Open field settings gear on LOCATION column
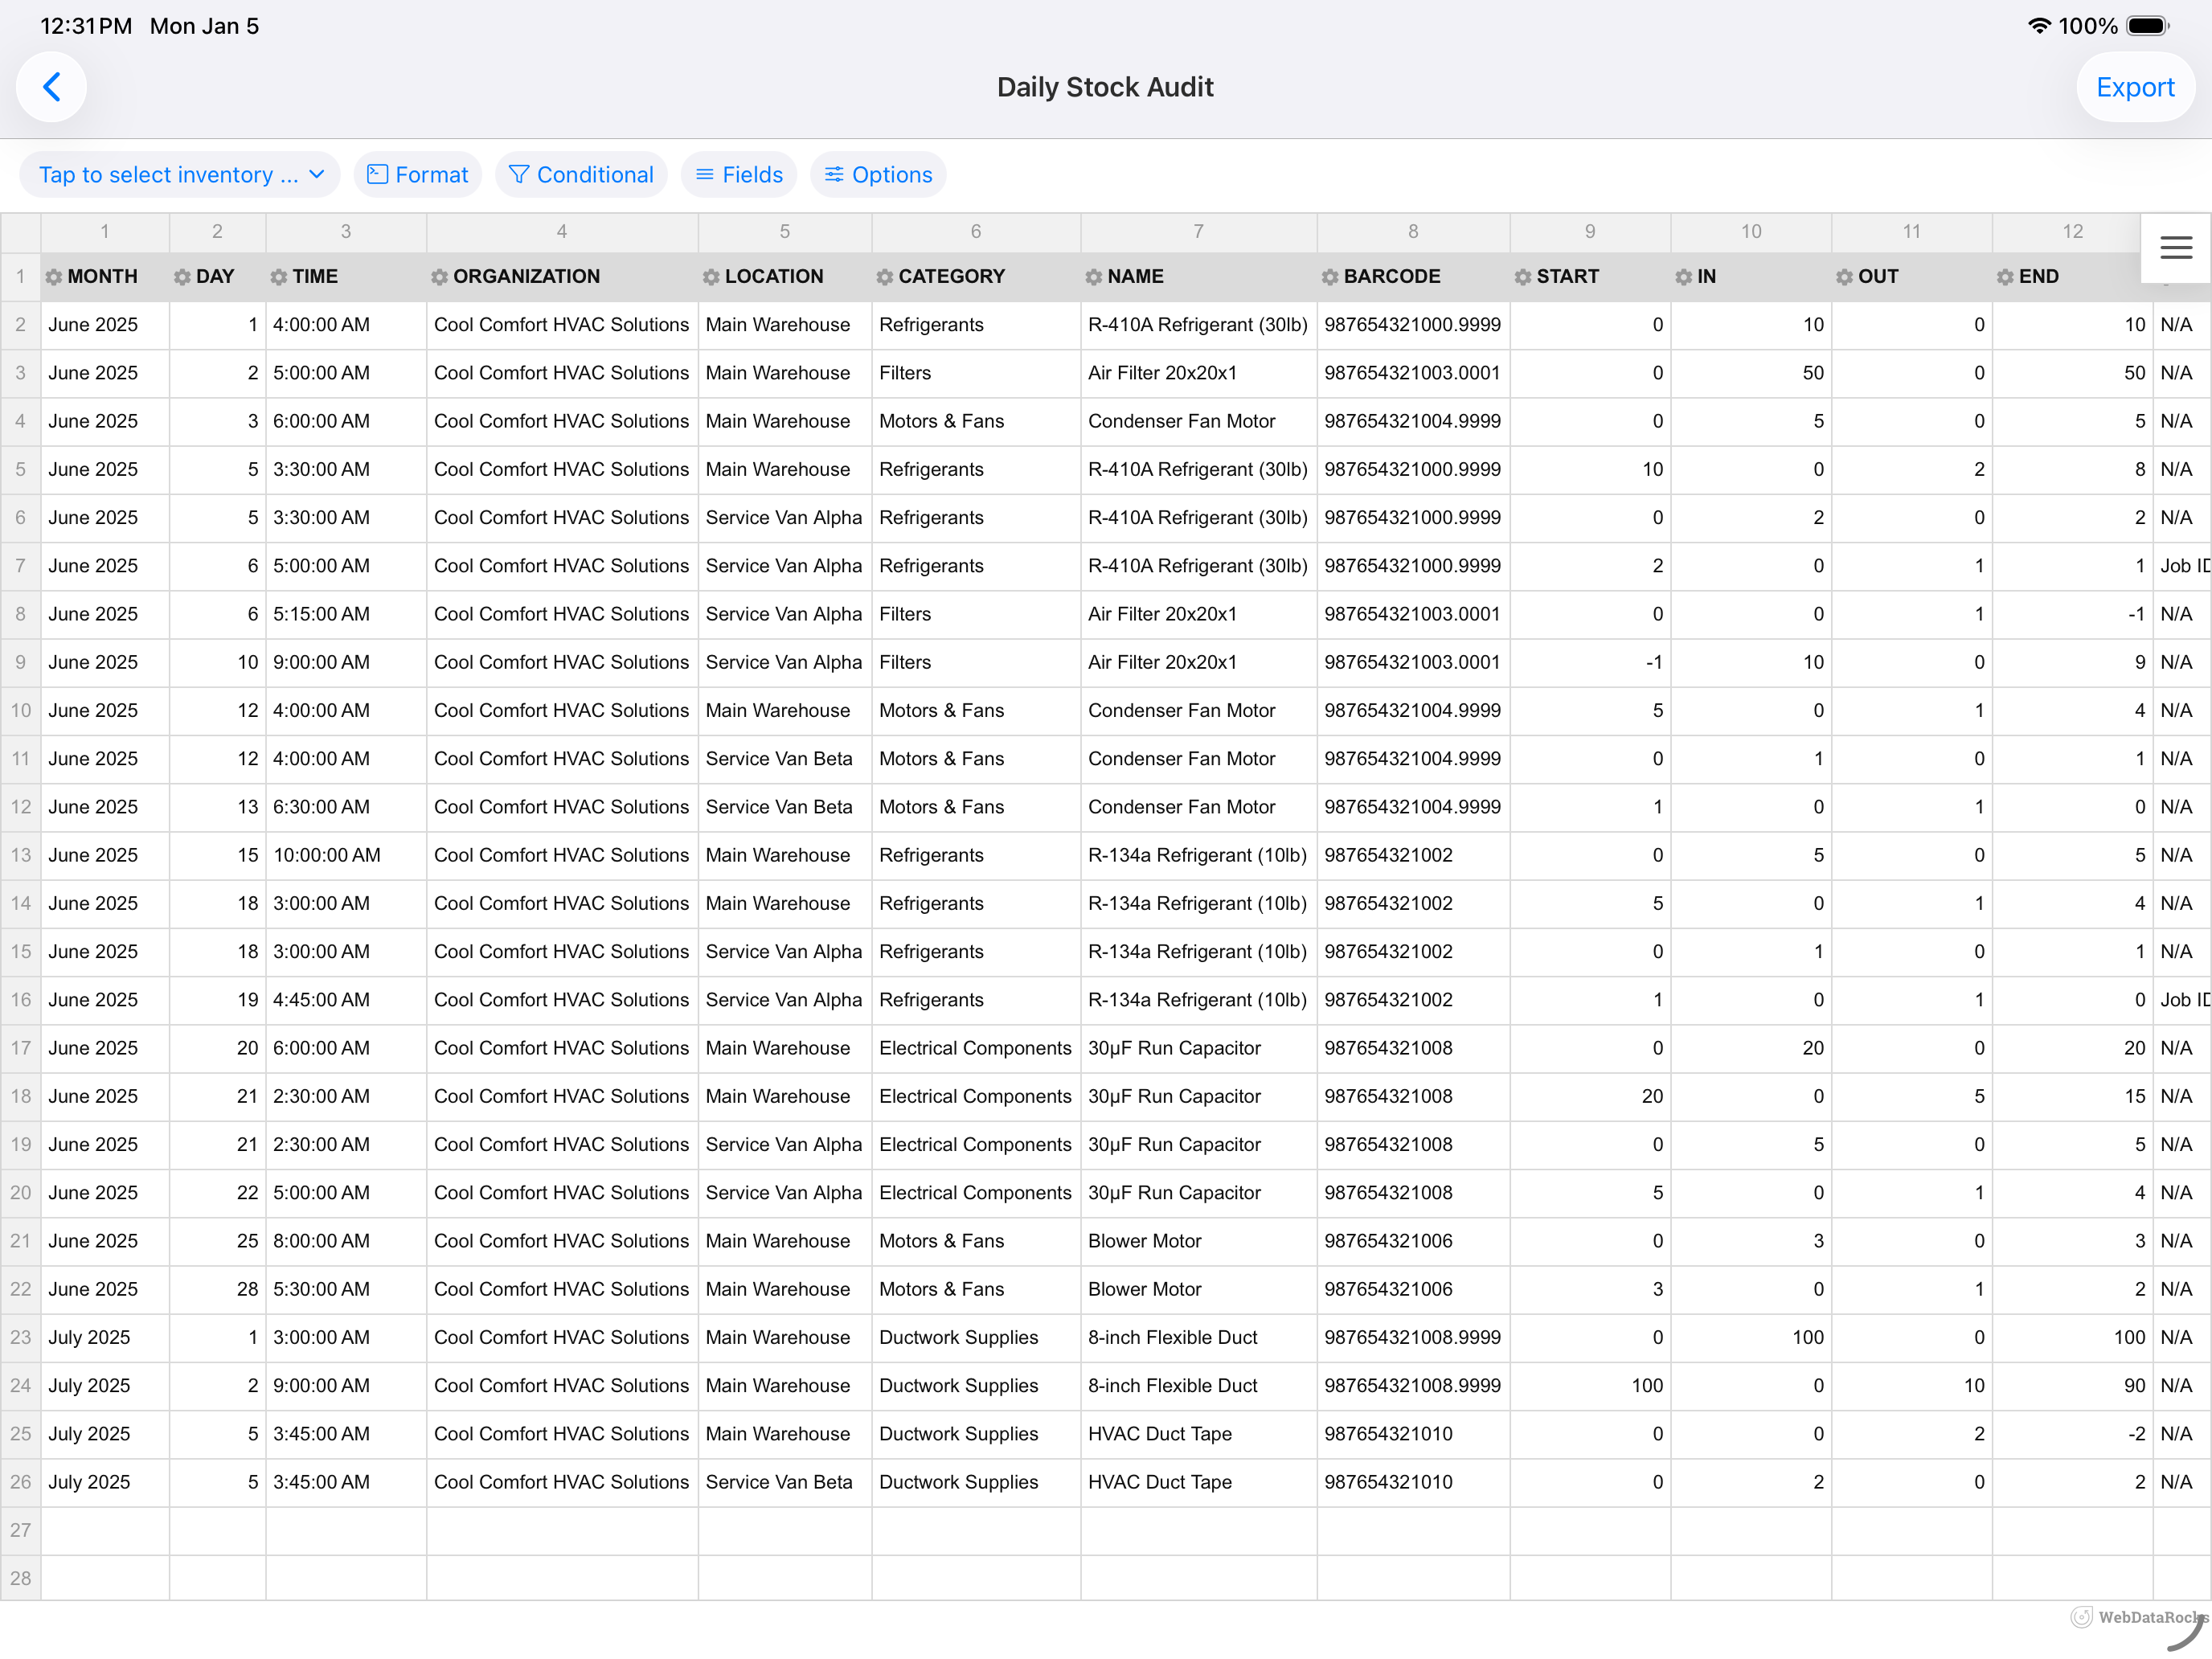Screen dimensions: 2212x1659 point(712,277)
